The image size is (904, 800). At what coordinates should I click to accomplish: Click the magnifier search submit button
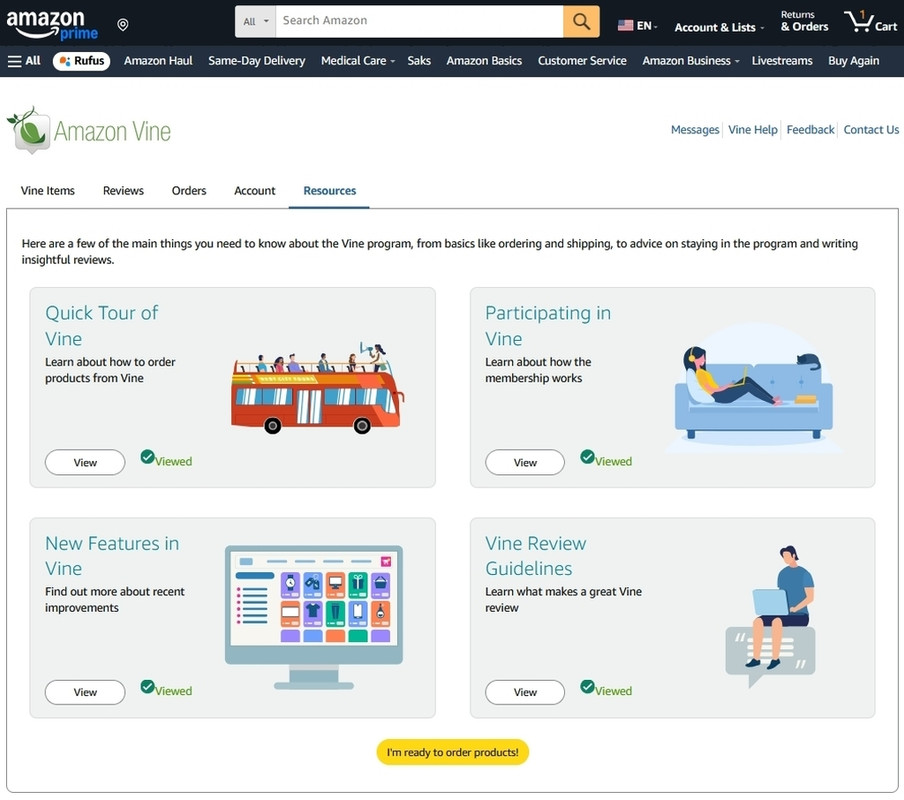(x=581, y=22)
